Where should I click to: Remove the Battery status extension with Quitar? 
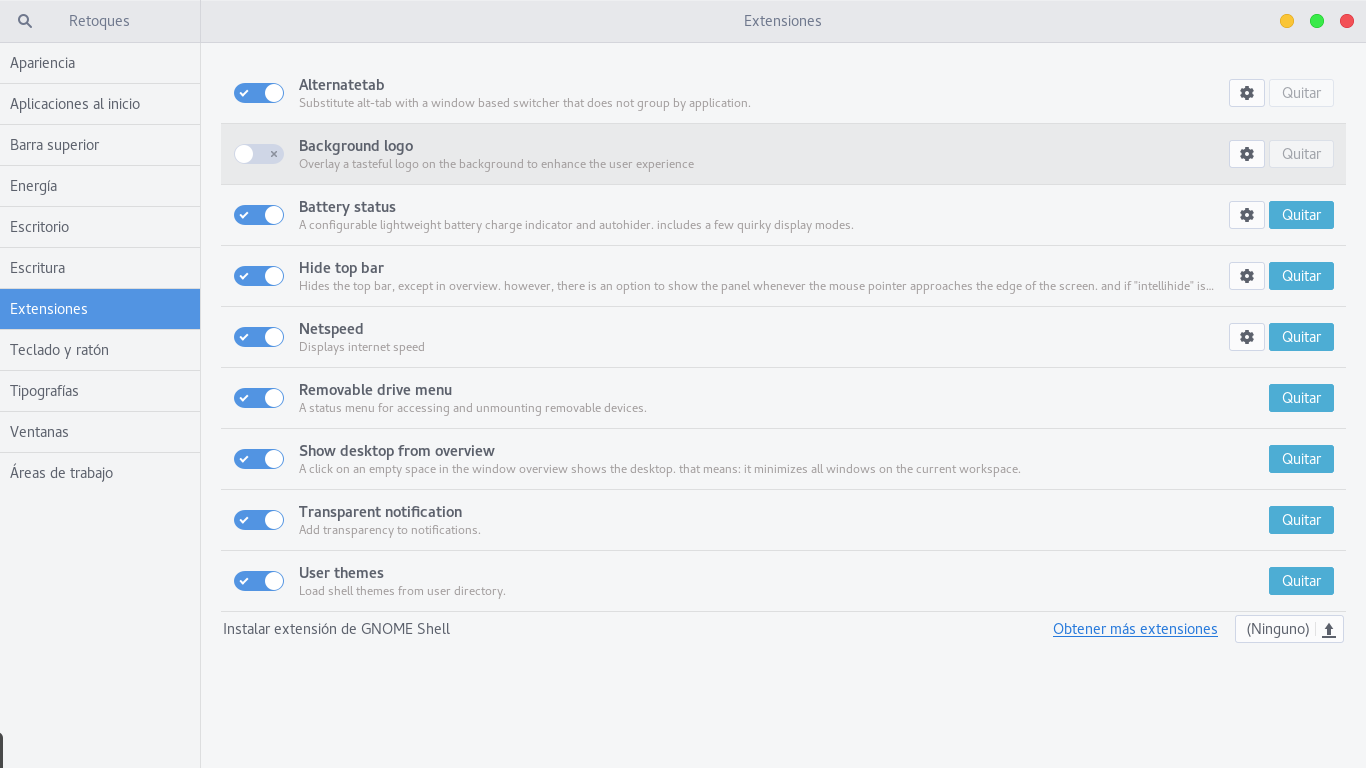[x=1301, y=215]
